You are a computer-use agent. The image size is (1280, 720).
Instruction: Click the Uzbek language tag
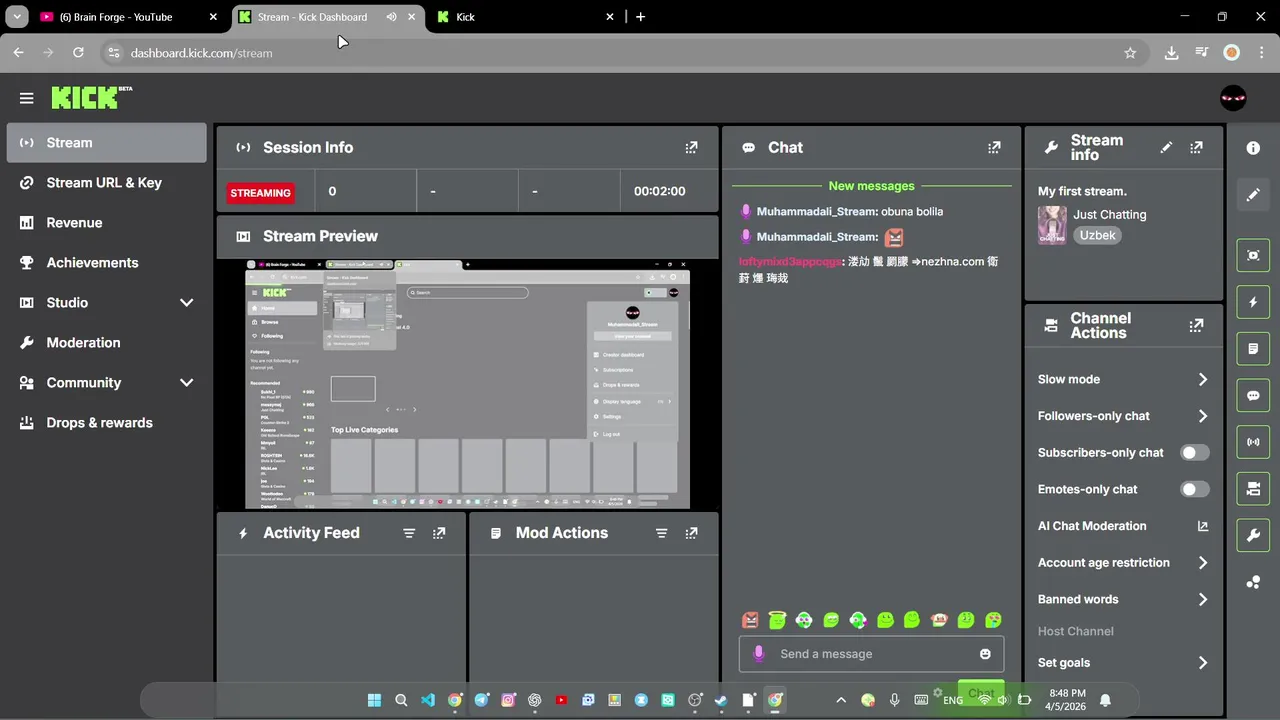point(1097,236)
